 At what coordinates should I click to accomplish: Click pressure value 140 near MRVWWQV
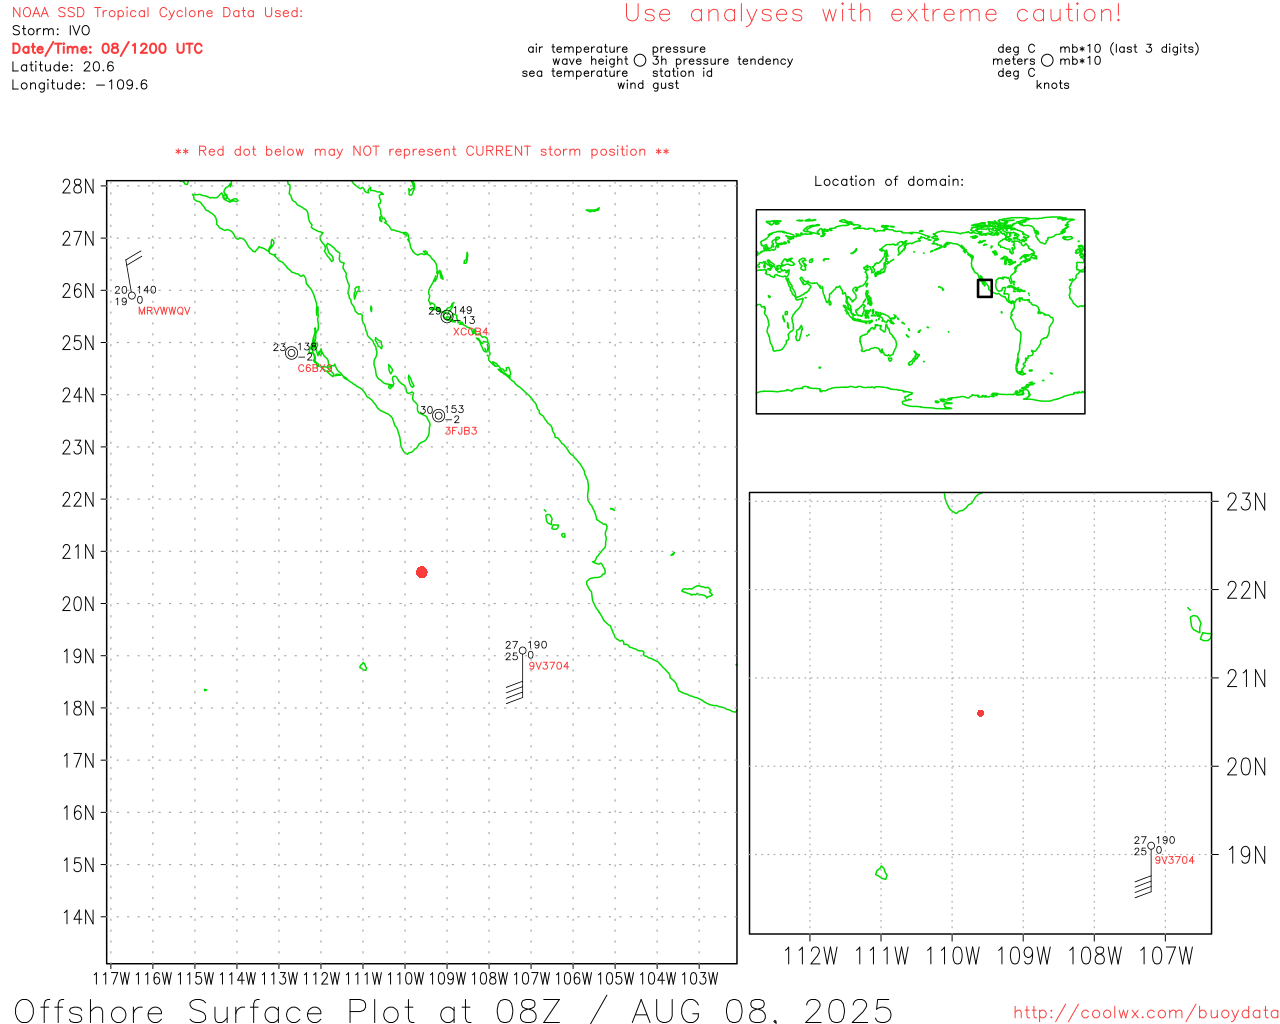[x=147, y=290]
